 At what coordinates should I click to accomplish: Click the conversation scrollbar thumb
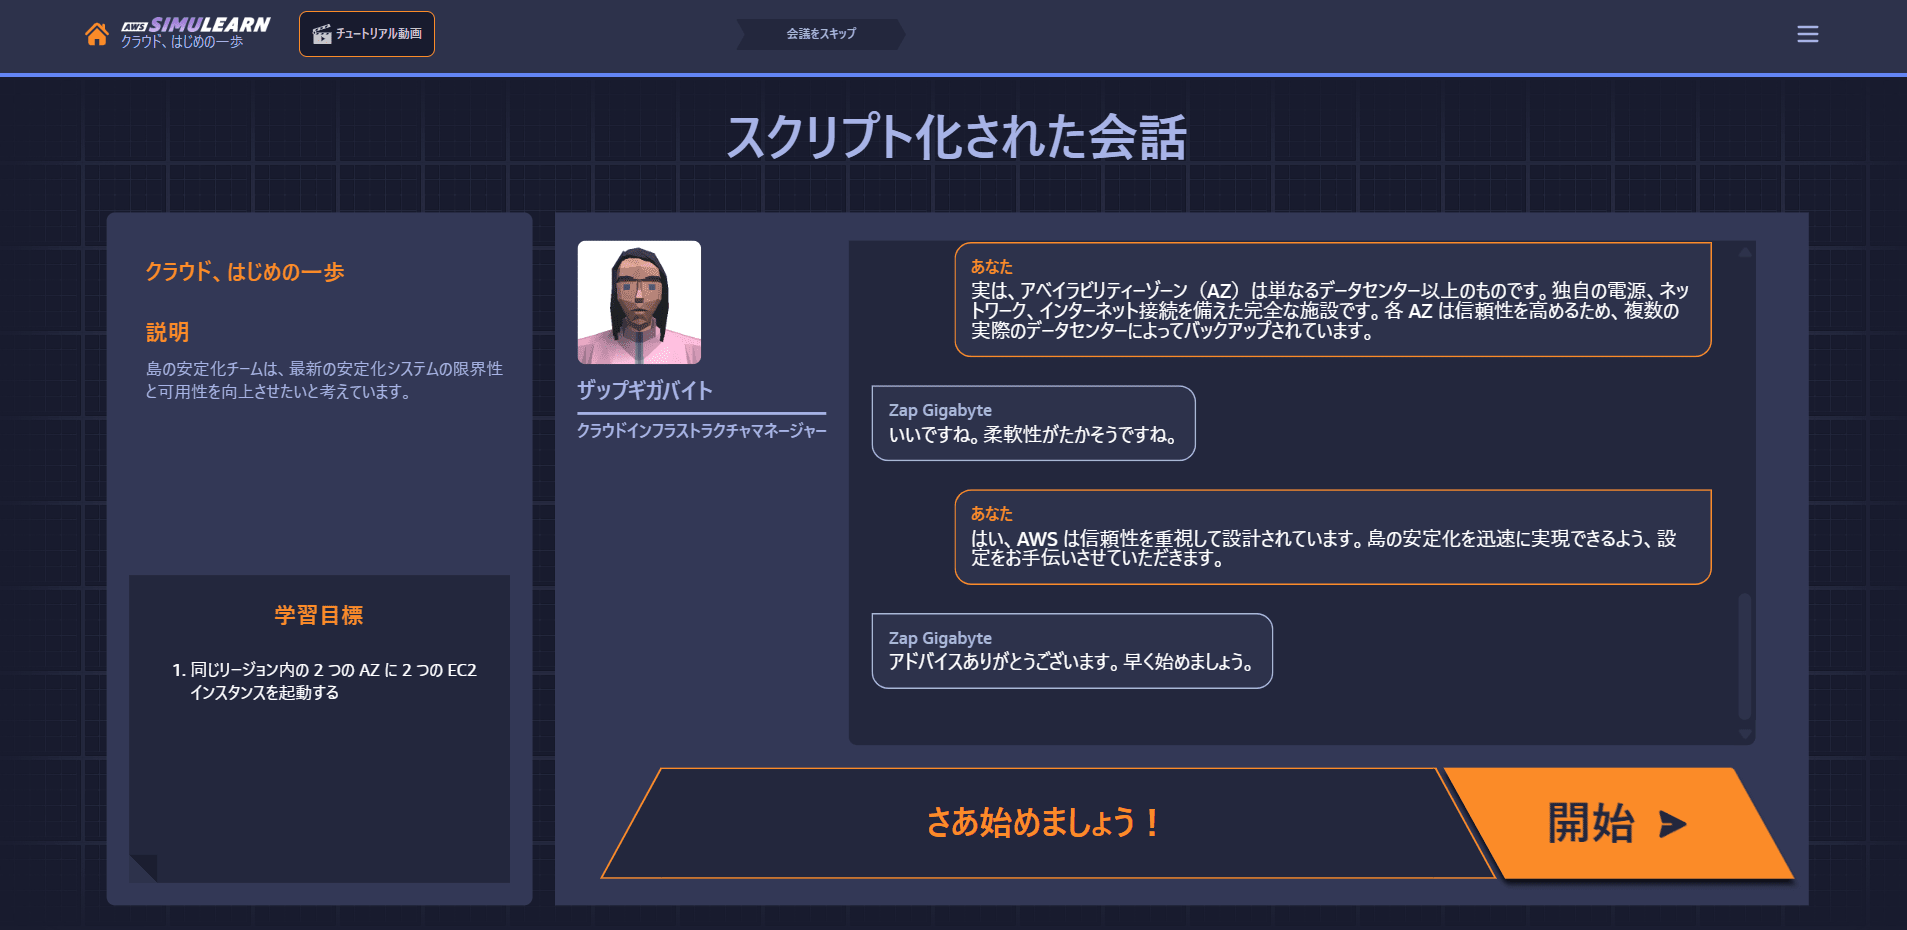pyautogui.click(x=1745, y=656)
